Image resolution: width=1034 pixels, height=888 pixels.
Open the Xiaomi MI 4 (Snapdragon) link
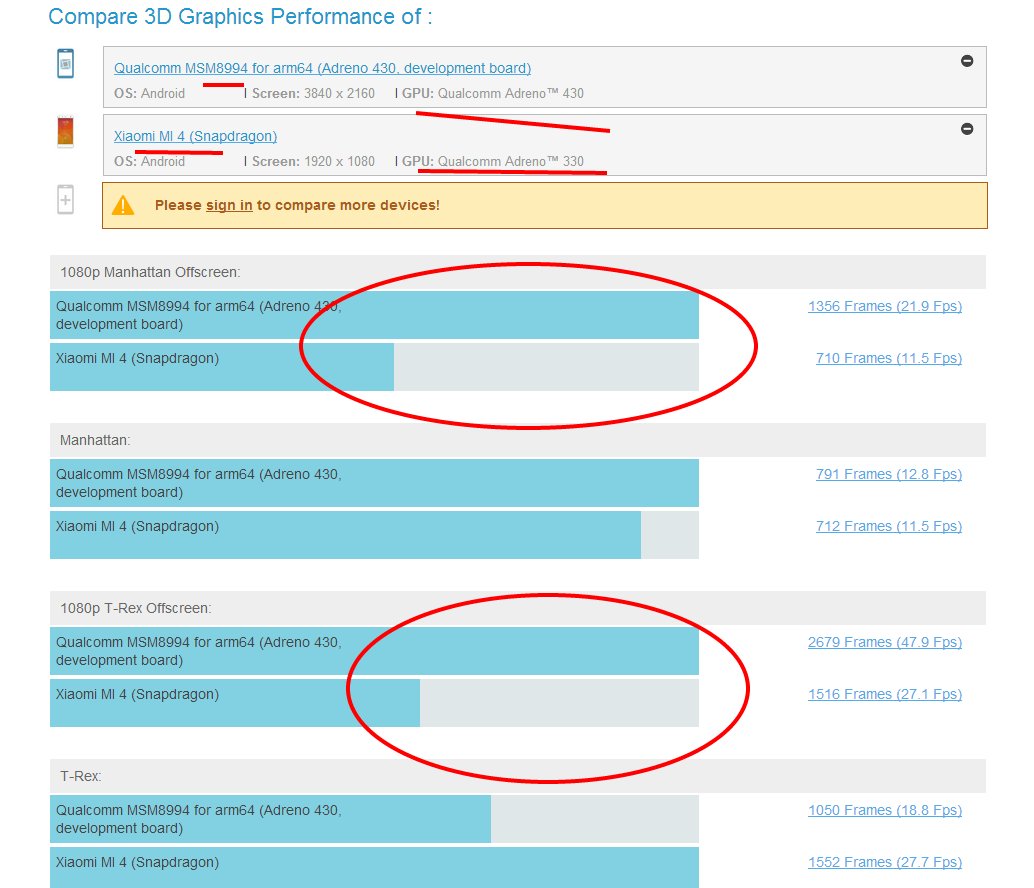pos(195,136)
